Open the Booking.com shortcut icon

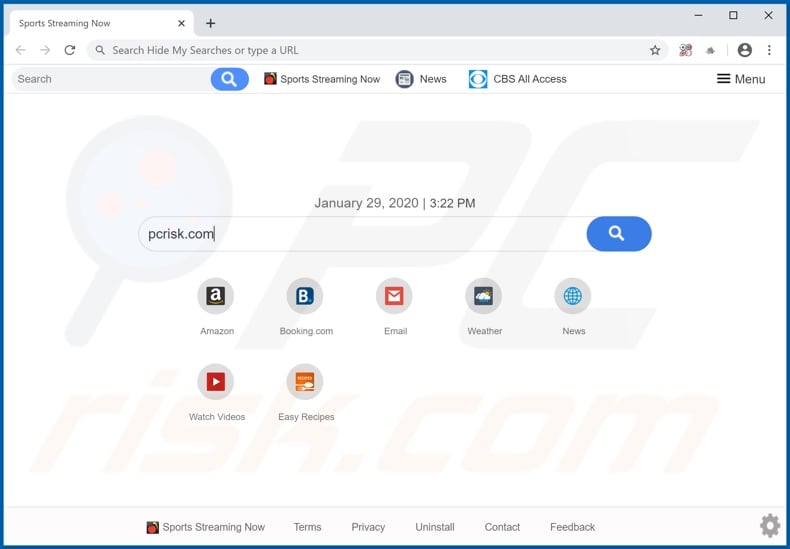(305, 296)
